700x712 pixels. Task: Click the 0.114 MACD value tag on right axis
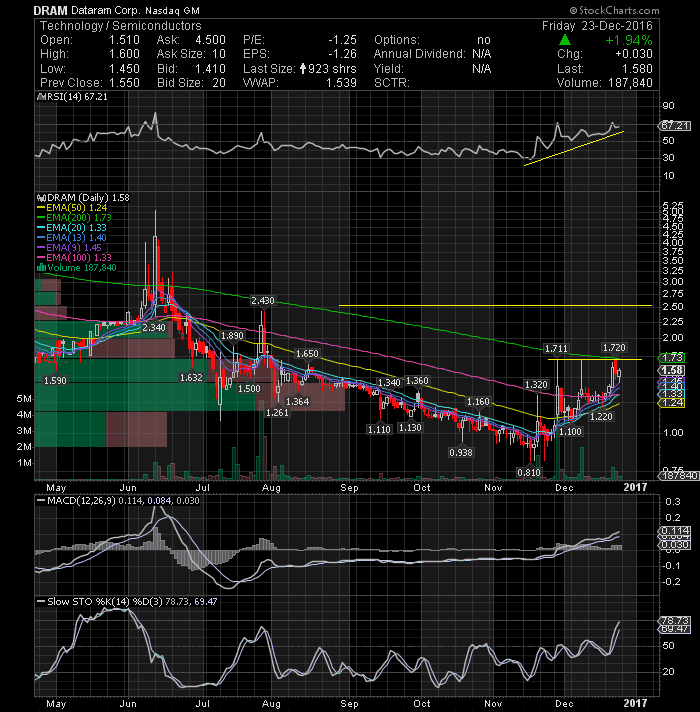point(675,531)
